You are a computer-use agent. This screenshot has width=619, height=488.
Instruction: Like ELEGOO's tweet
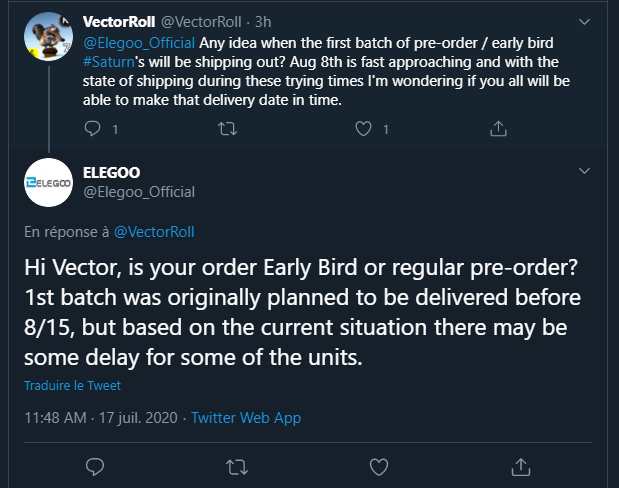tap(379, 466)
